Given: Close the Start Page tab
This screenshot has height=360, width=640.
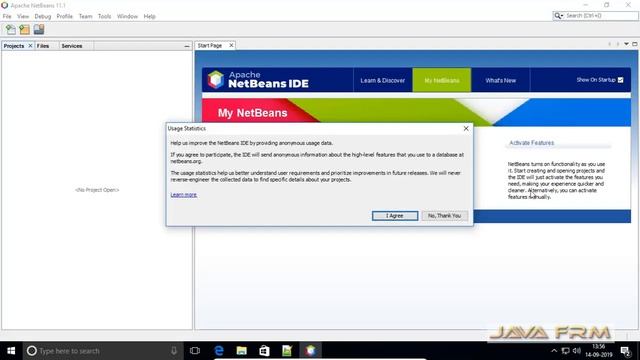Looking at the screenshot, I should [x=231, y=45].
